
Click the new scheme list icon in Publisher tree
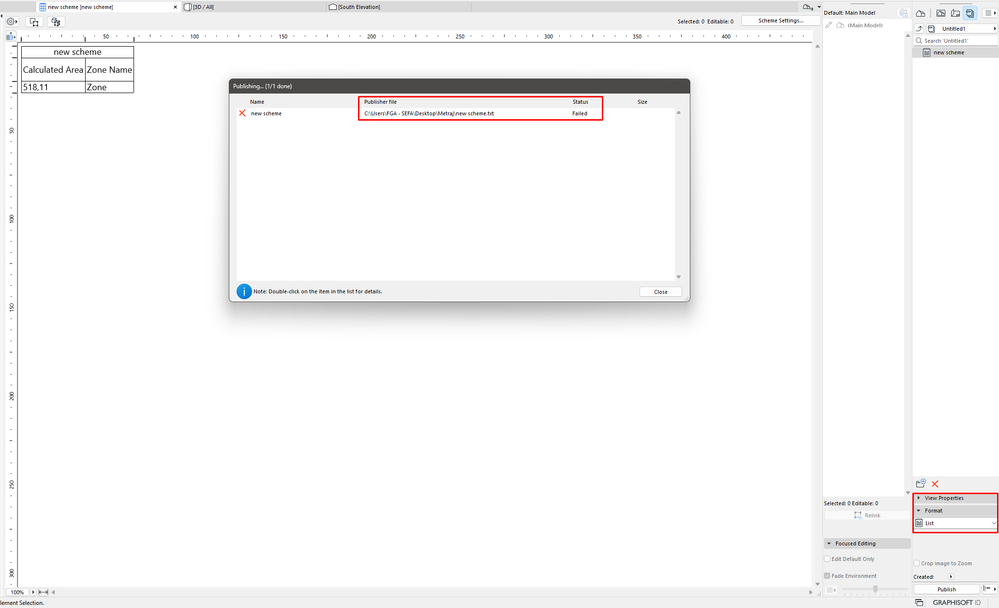(926, 52)
